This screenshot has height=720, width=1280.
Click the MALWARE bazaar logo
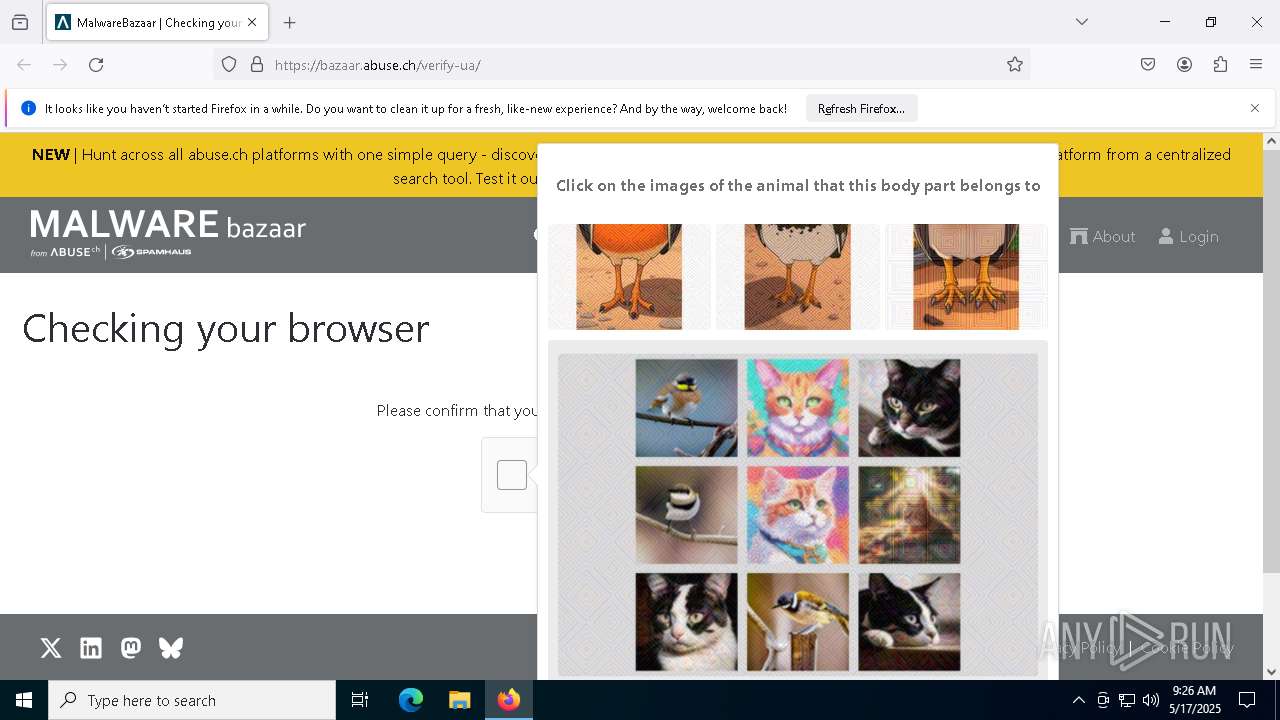point(168,234)
